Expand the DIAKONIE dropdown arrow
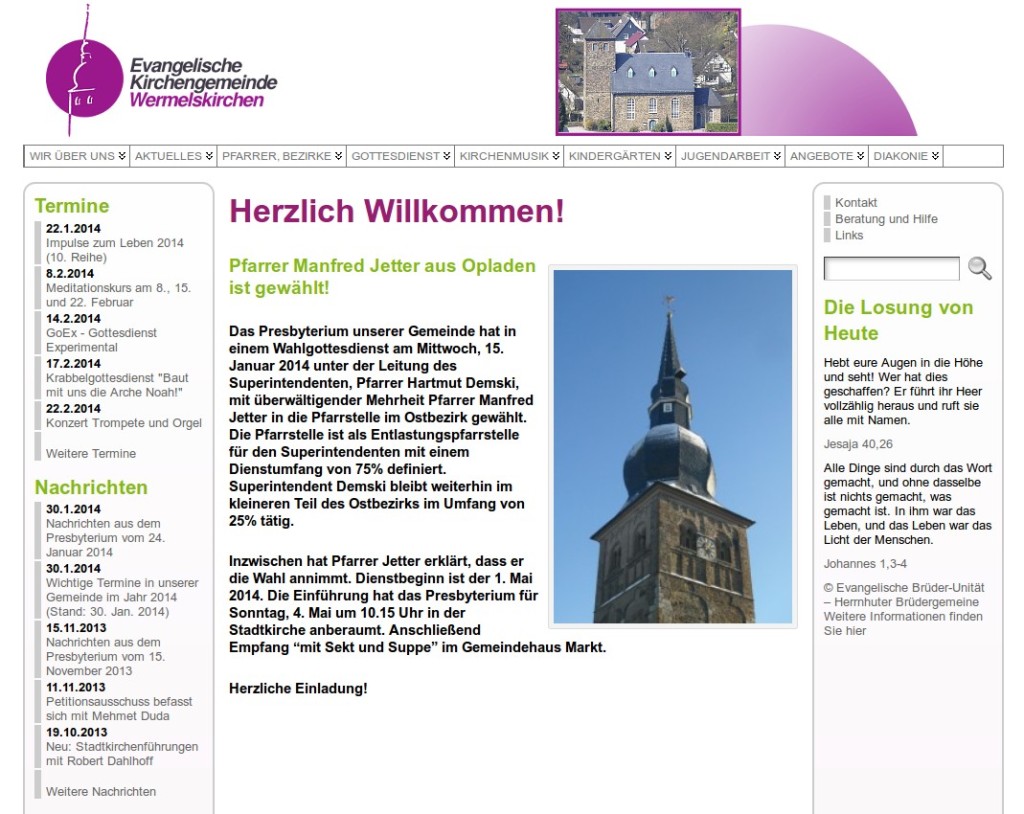Viewport: 1024px width, 814px height. (x=935, y=156)
